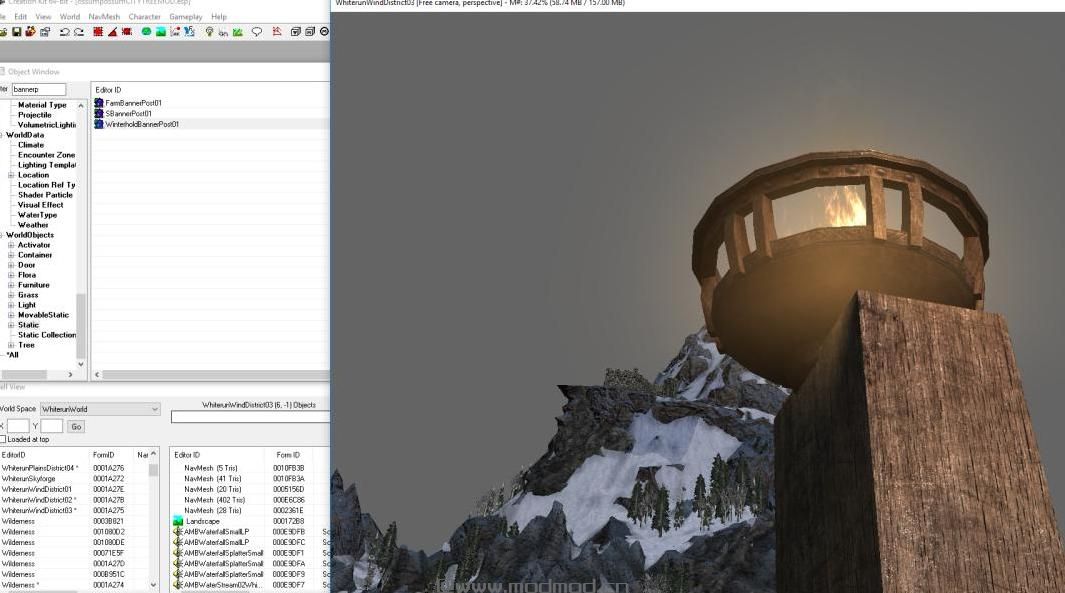Image resolution: width=1065 pixels, height=593 pixels.
Task: Open the World menu
Action: [70, 16]
